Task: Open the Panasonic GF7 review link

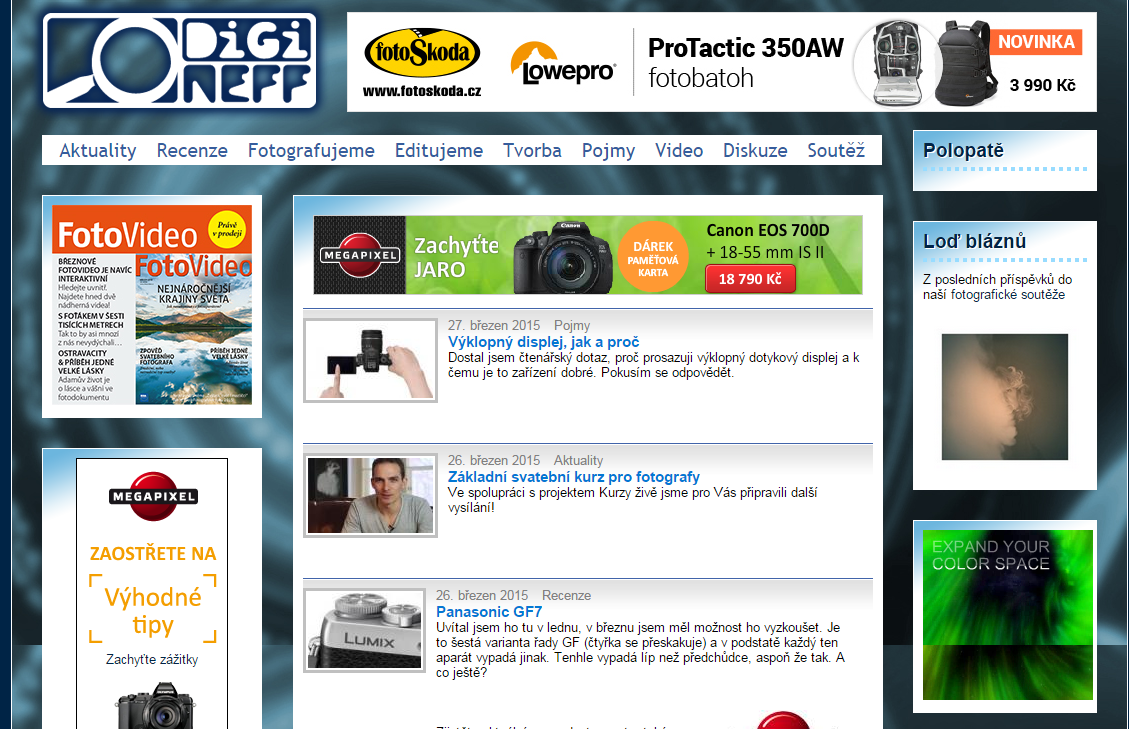Action: click(489, 612)
